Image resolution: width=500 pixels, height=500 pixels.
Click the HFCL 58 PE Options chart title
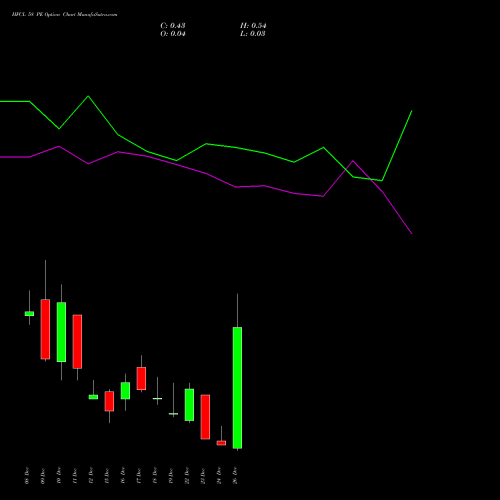pyautogui.click(x=64, y=15)
